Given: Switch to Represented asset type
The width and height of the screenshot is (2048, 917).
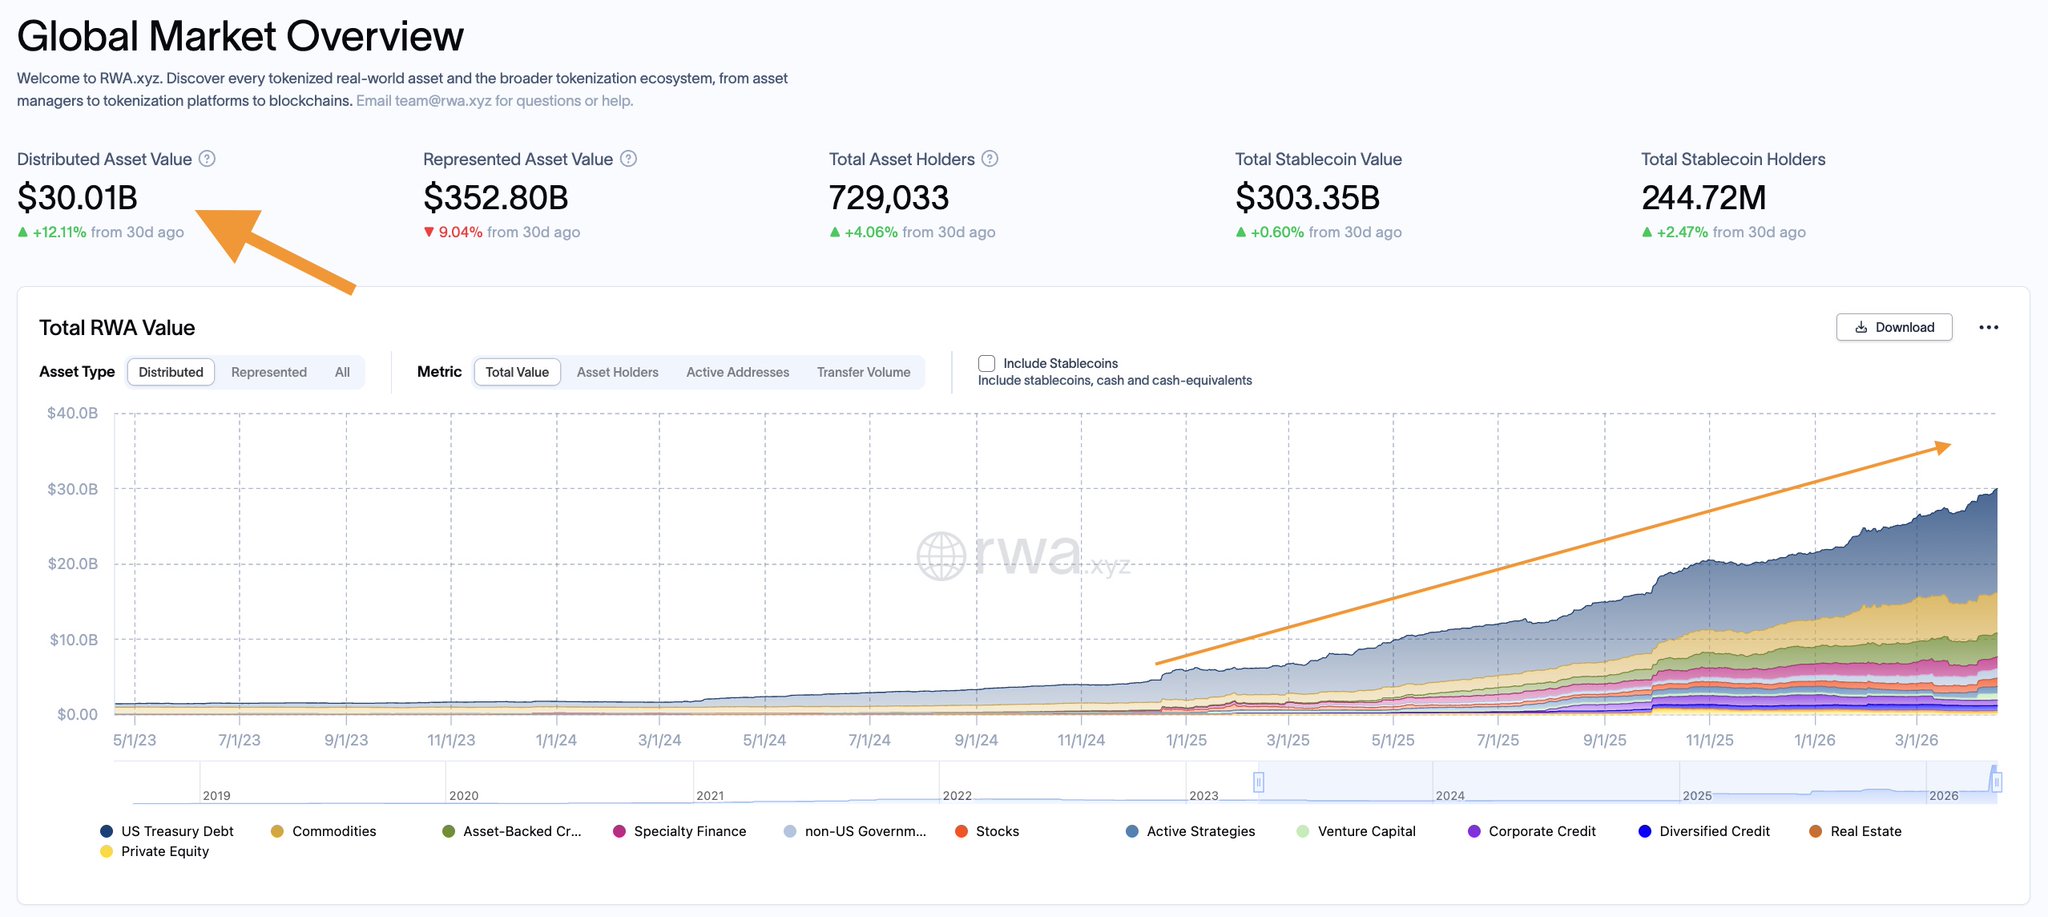Looking at the screenshot, I should pos(269,372).
